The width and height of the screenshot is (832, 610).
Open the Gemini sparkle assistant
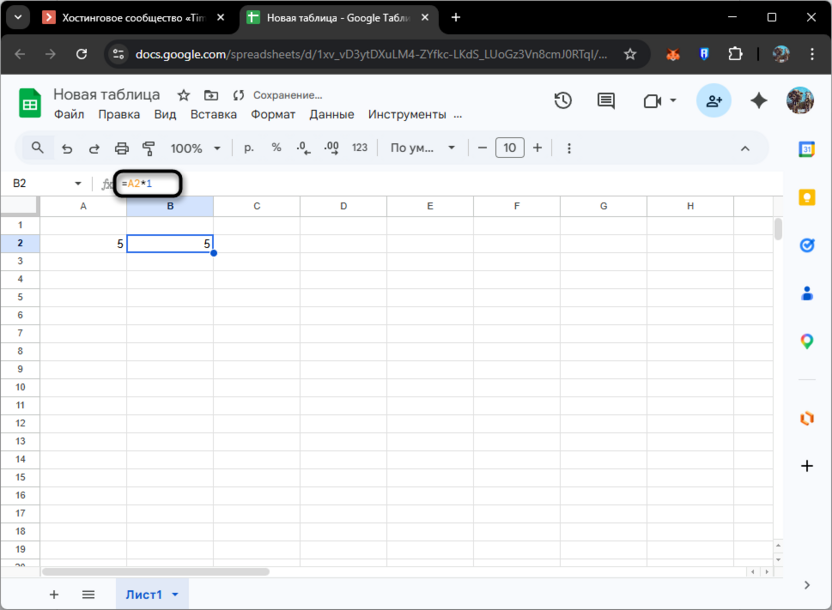[759, 100]
